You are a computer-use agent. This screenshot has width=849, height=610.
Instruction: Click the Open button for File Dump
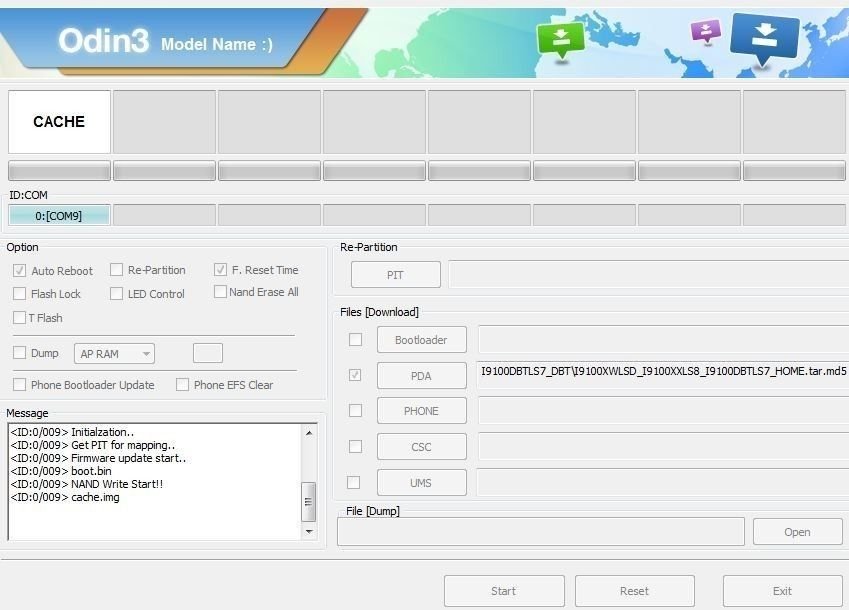[x=797, y=532]
